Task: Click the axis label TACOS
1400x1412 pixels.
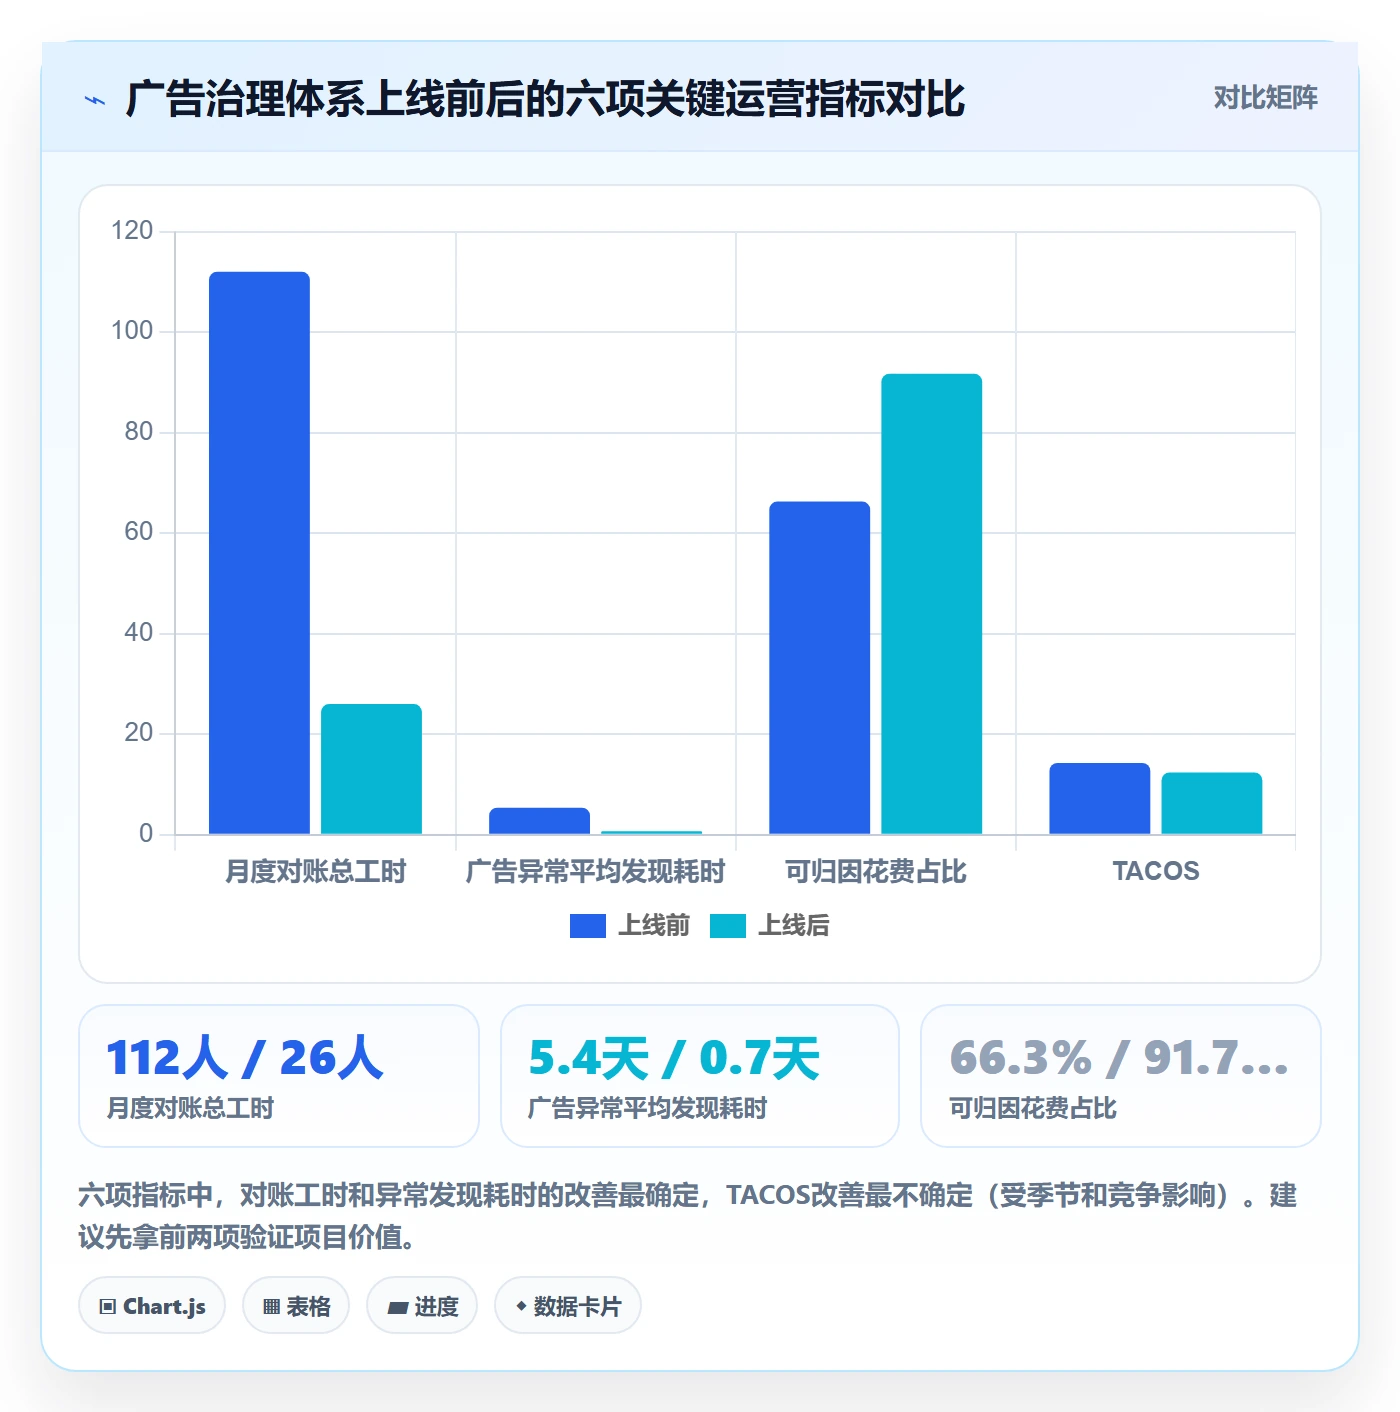Action: 1156,871
